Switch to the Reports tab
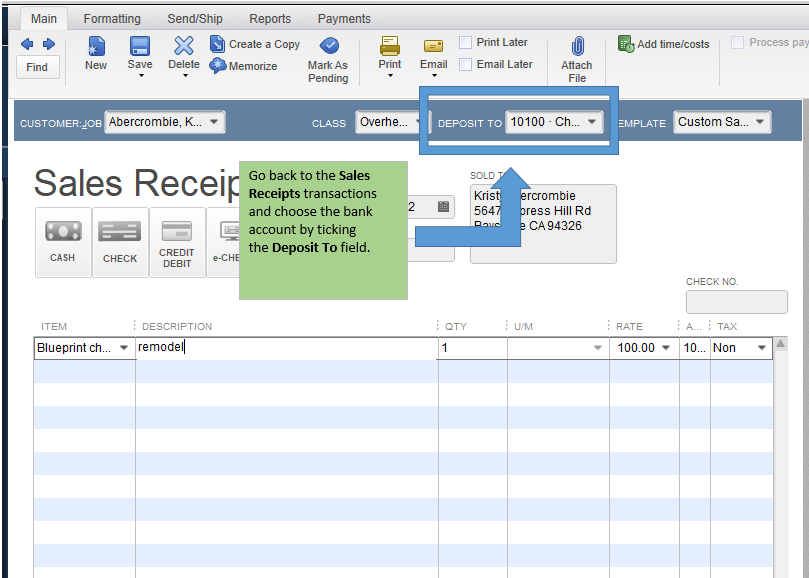This screenshot has width=809, height=578. pos(270,19)
